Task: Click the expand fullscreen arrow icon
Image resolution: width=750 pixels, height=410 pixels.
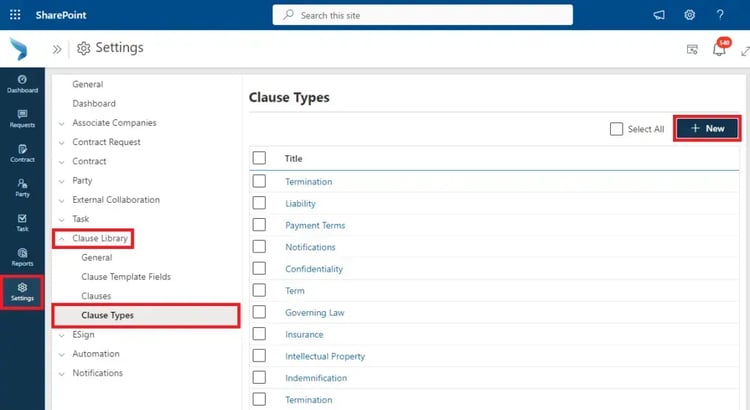Action: click(x=745, y=51)
